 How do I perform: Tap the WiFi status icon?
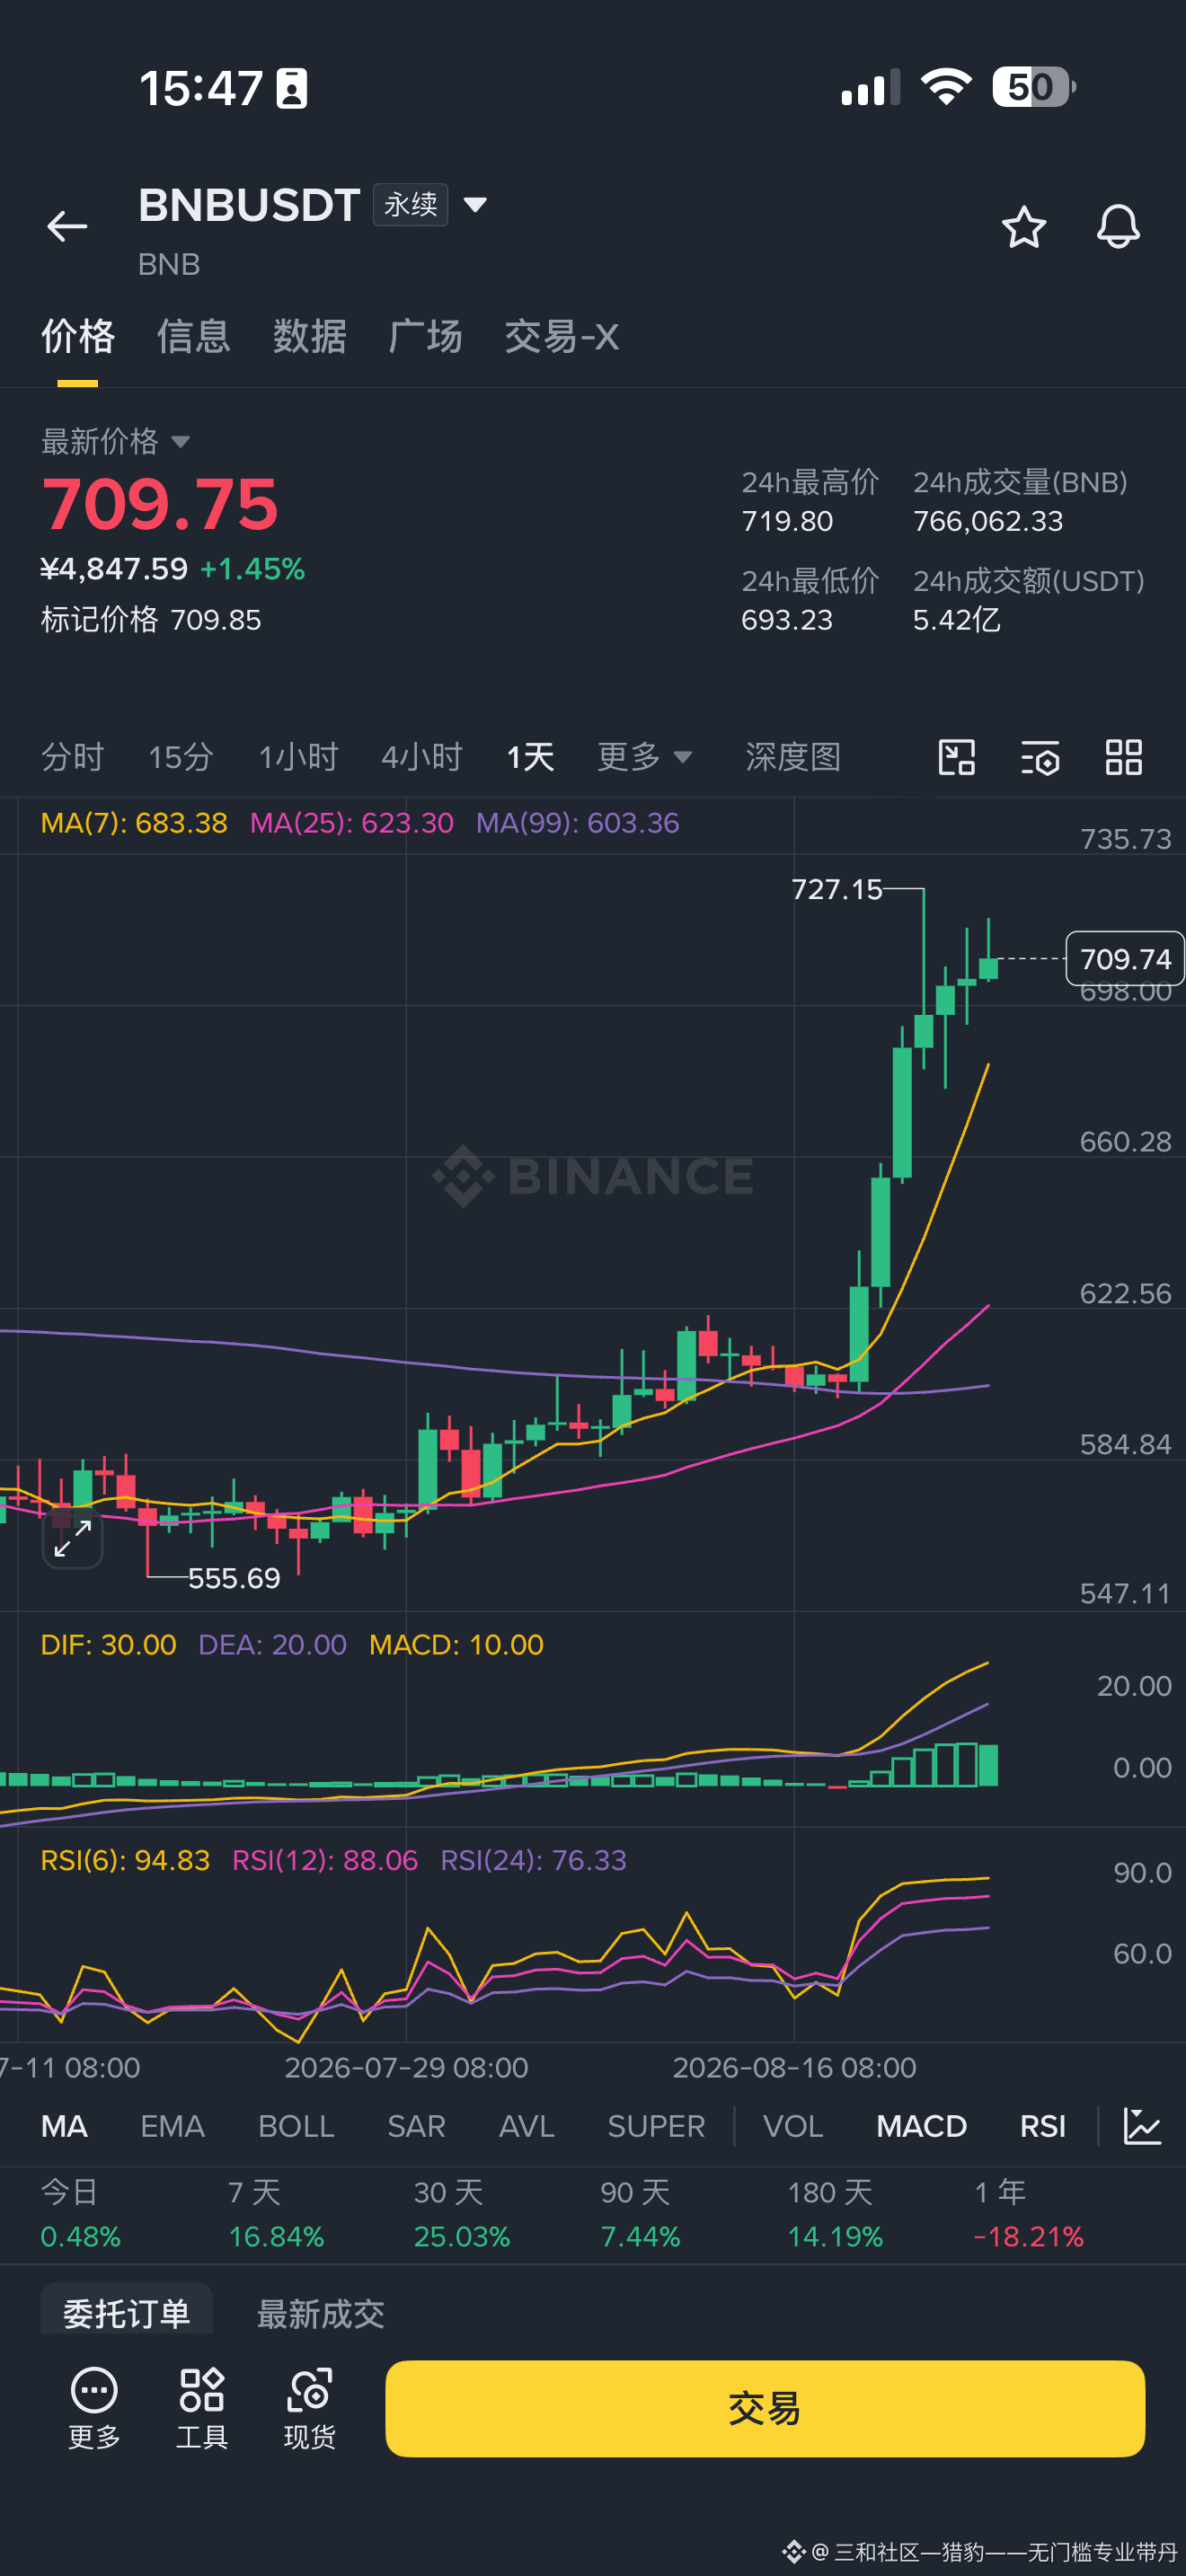pos(946,87)
